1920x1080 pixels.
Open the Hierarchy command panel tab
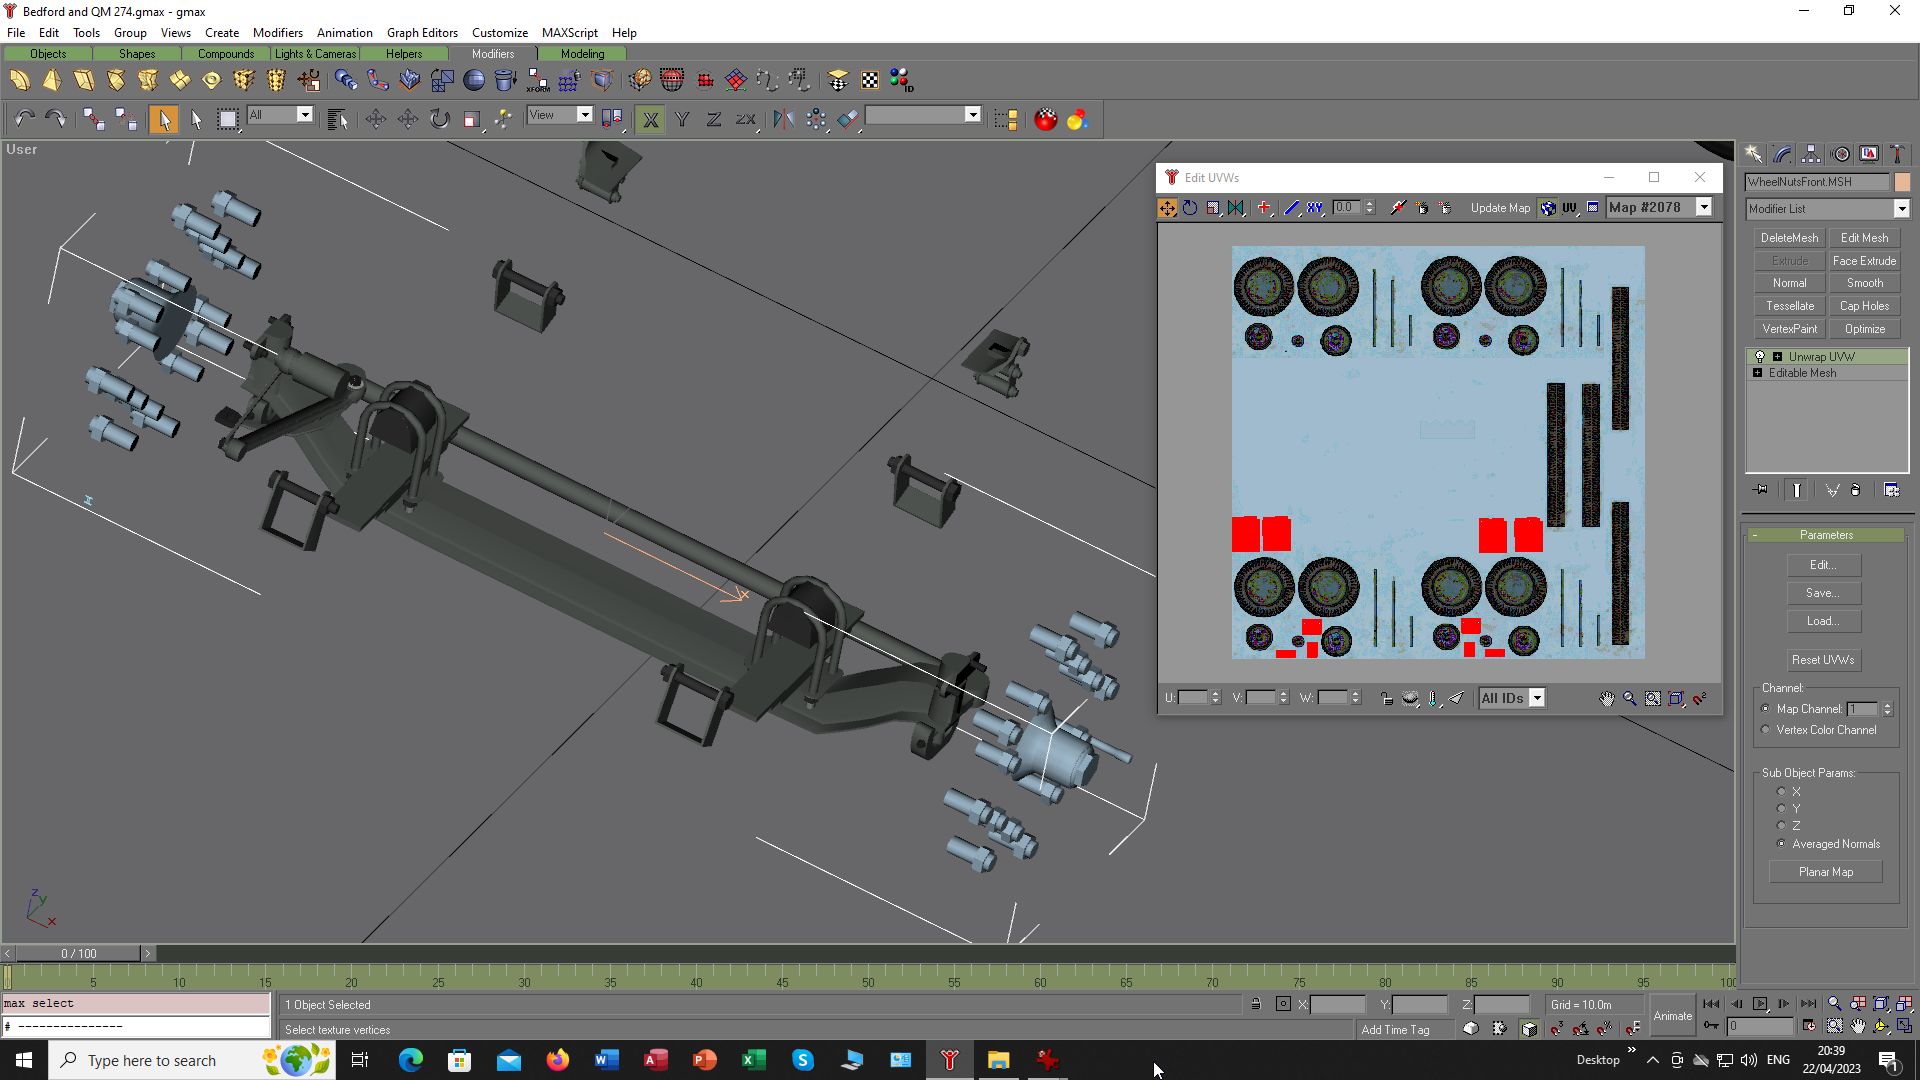(1811, 154)
